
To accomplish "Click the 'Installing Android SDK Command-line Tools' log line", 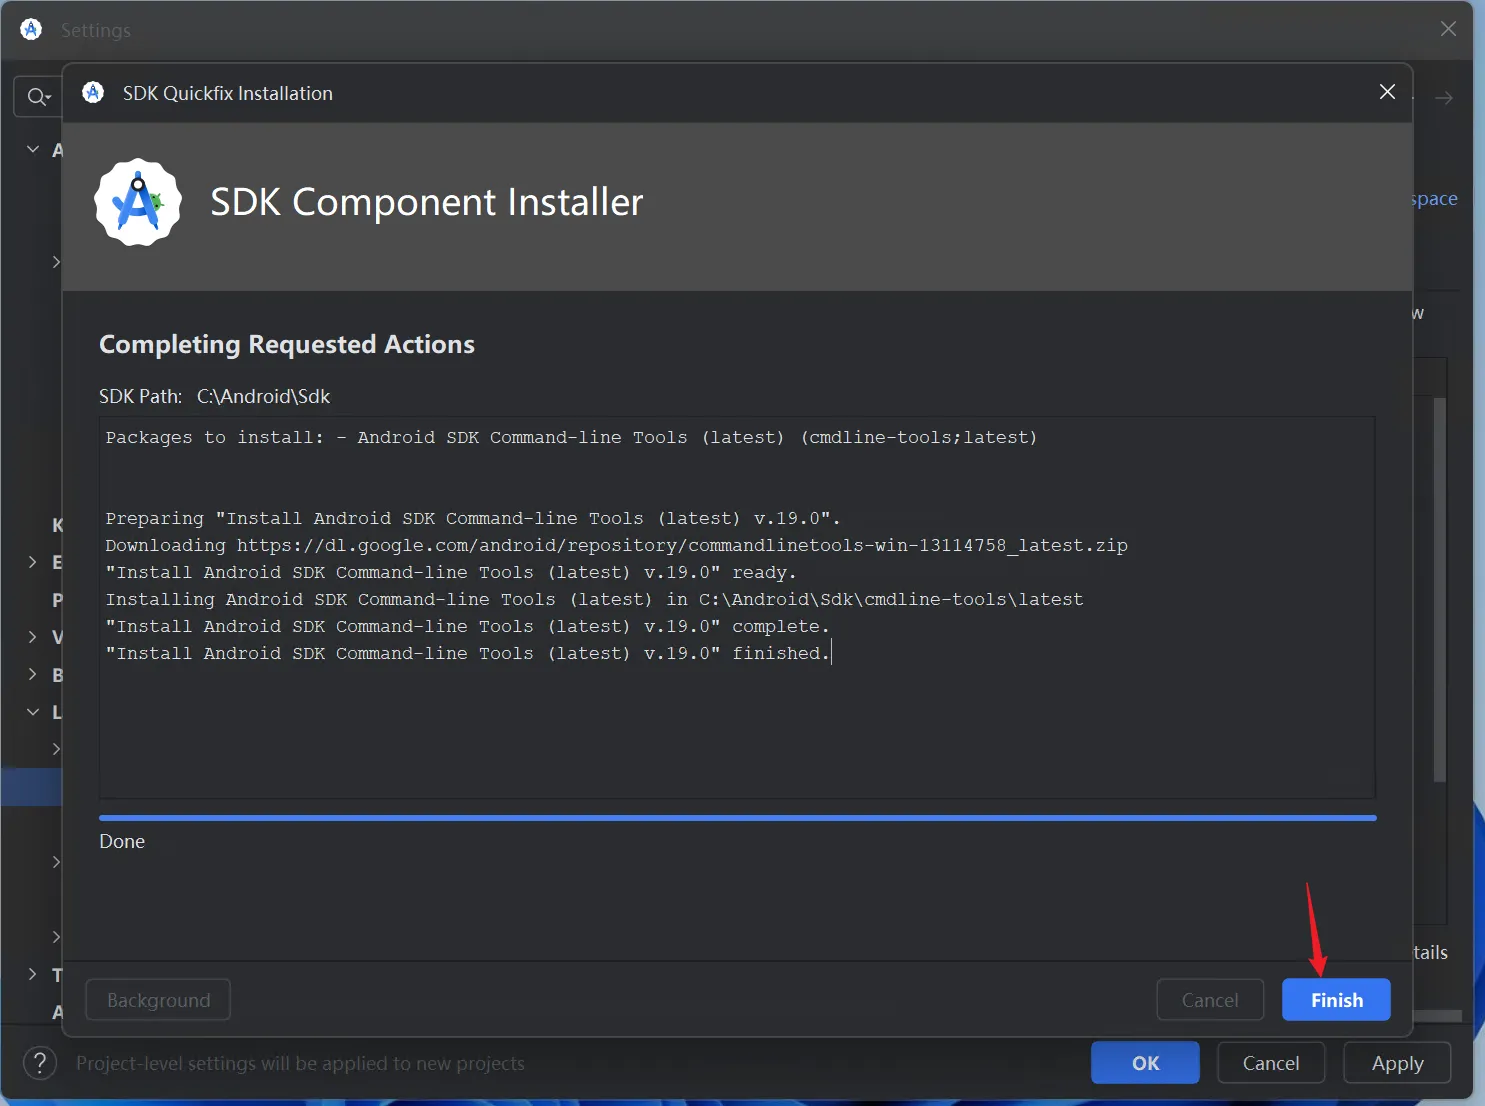I will coord(594,599).
